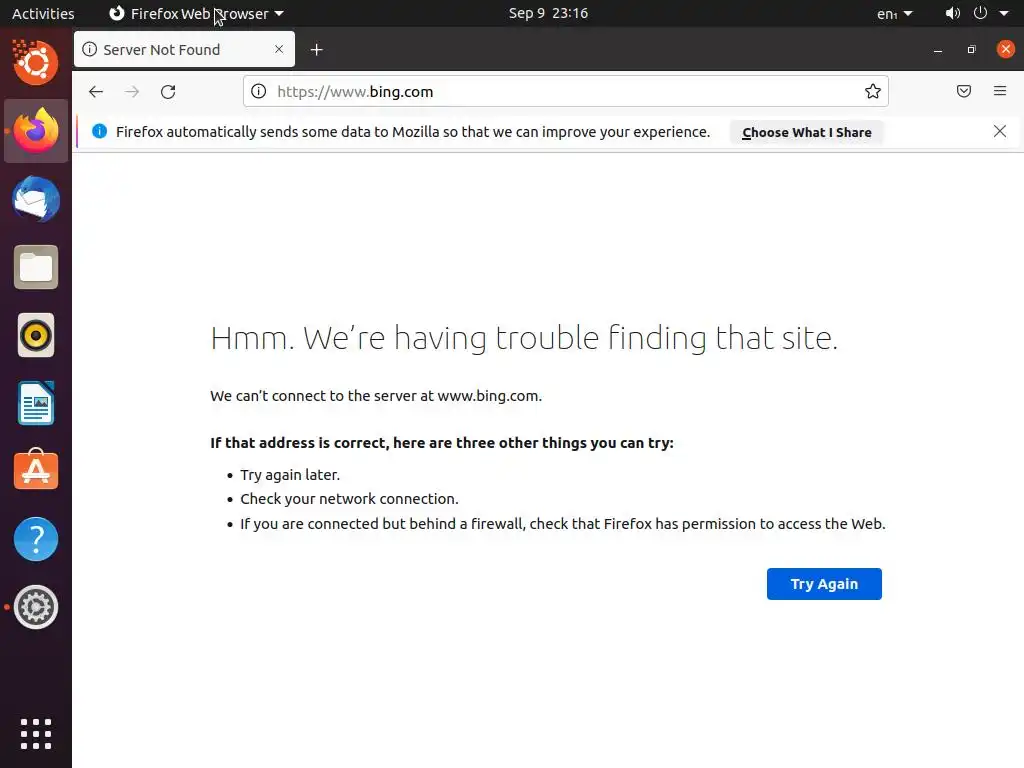
Task: Save page to Pocket
Action: click(x=963, y=91)
